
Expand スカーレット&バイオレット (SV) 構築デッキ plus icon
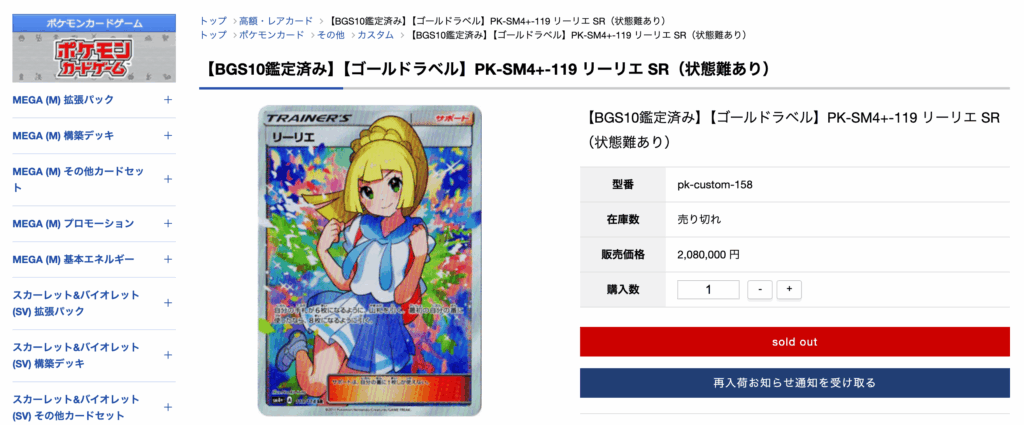pos(168,356)
